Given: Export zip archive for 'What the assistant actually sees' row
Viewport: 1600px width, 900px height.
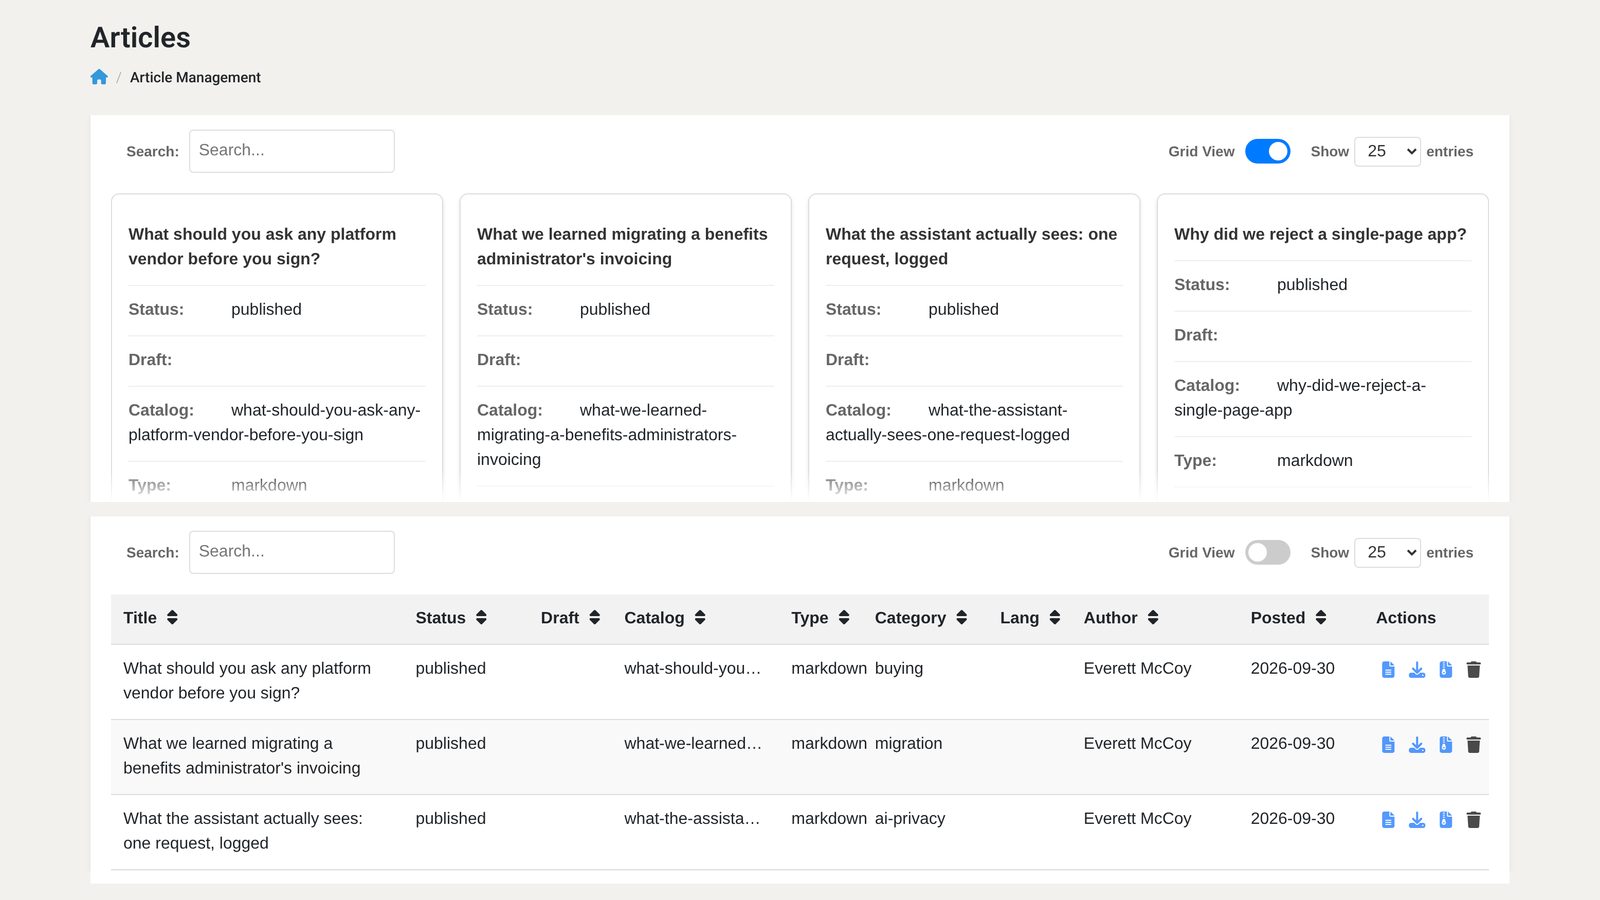Looking at the screenshot, I should pos(1445,820).
